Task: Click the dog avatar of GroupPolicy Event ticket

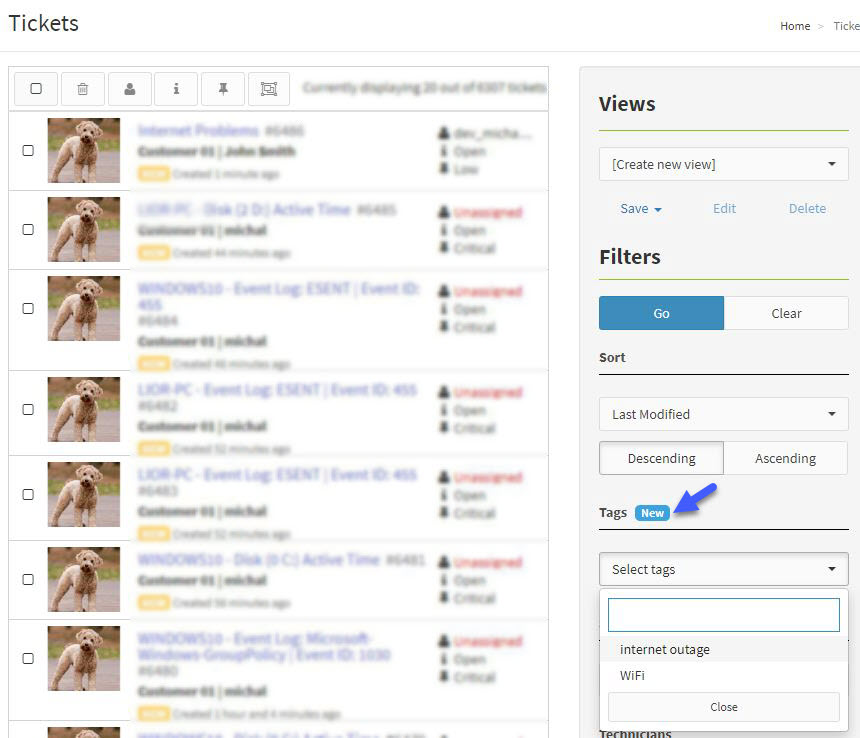Action: (x=84, y=658)
